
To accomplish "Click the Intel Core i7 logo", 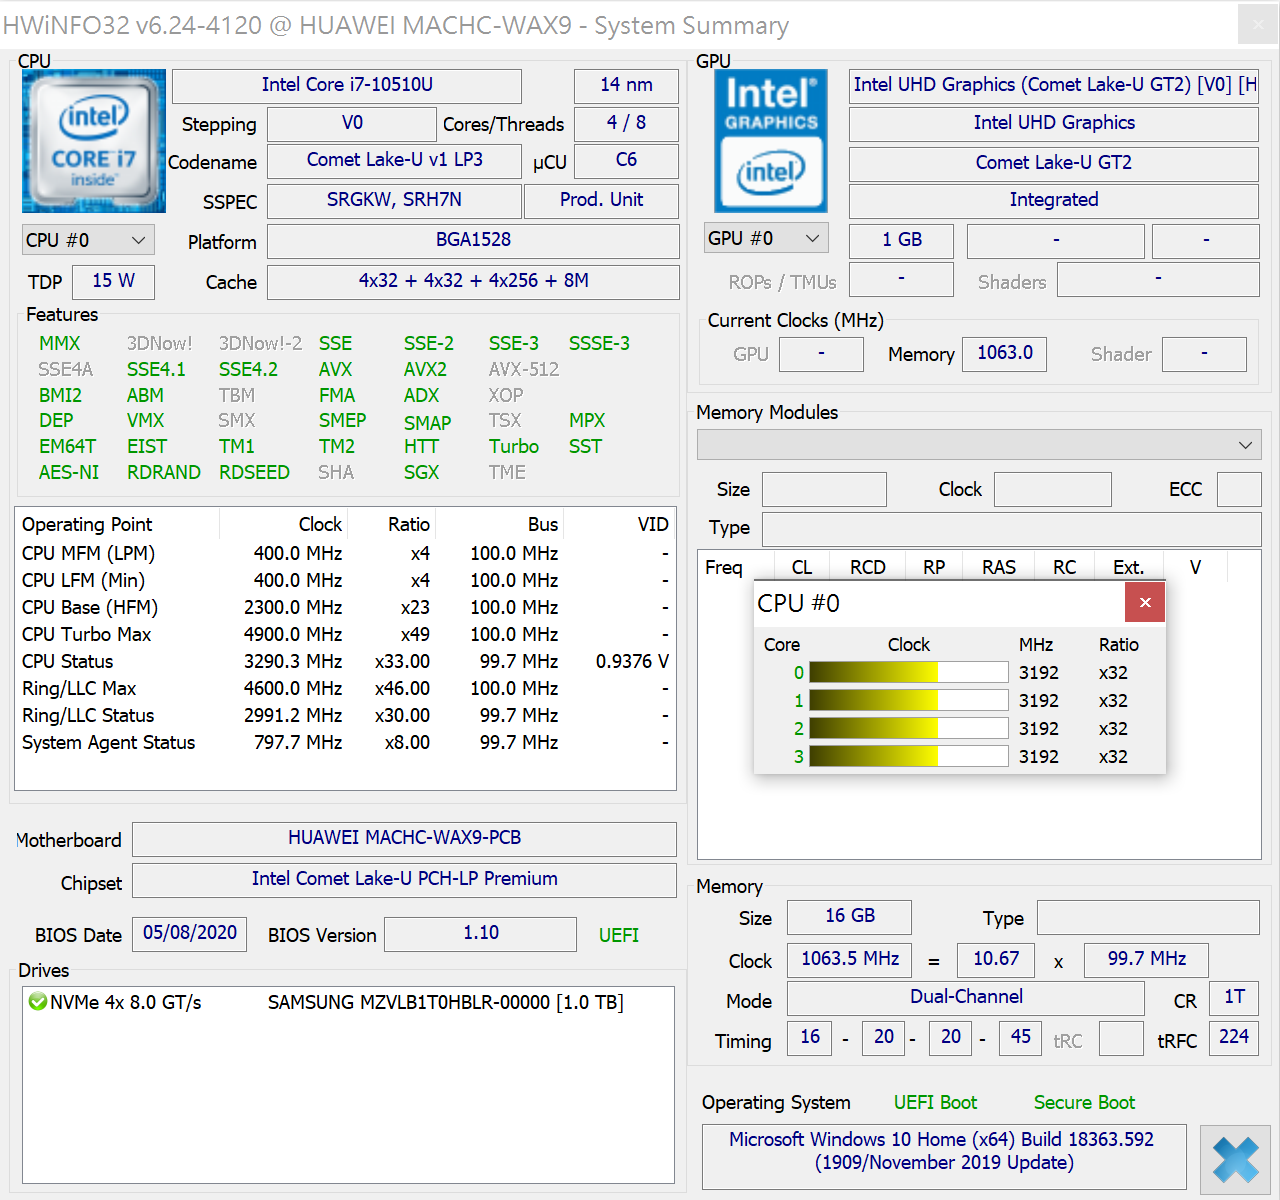I will click(94, 141).
